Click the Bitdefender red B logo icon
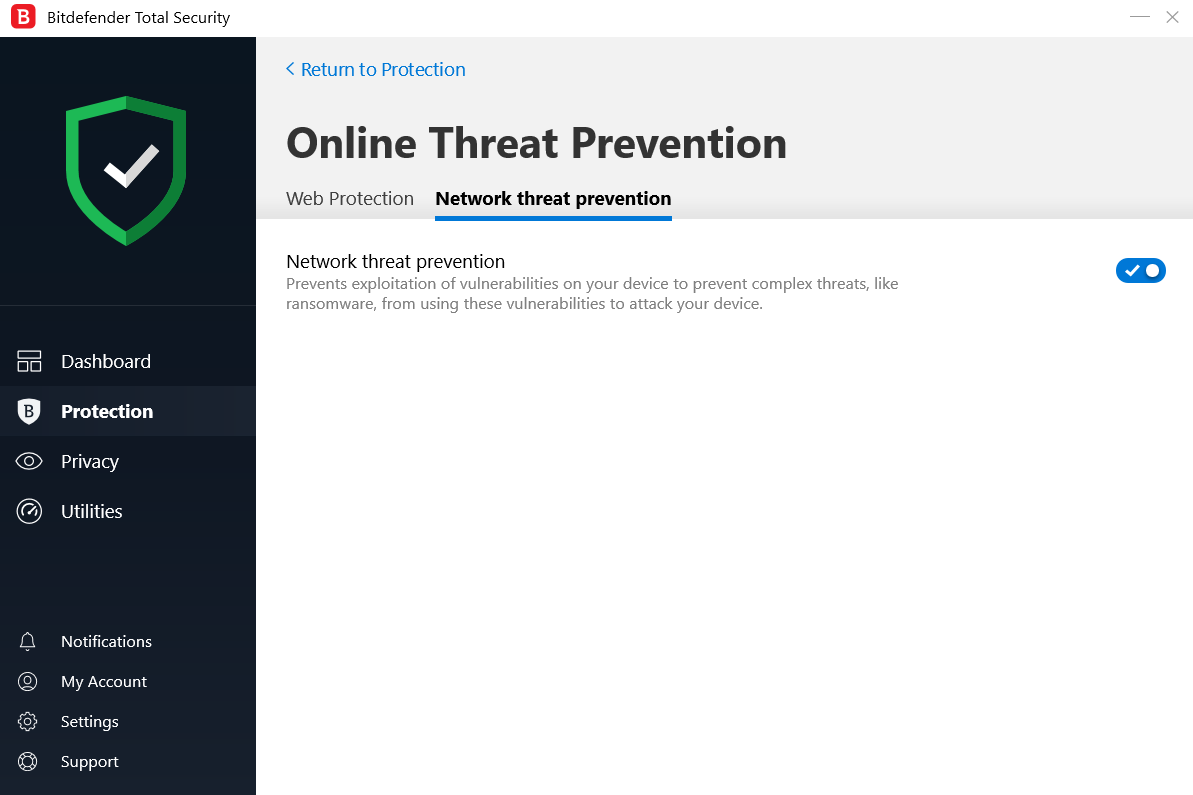1193x795 pixels. [x=23, y=17]
